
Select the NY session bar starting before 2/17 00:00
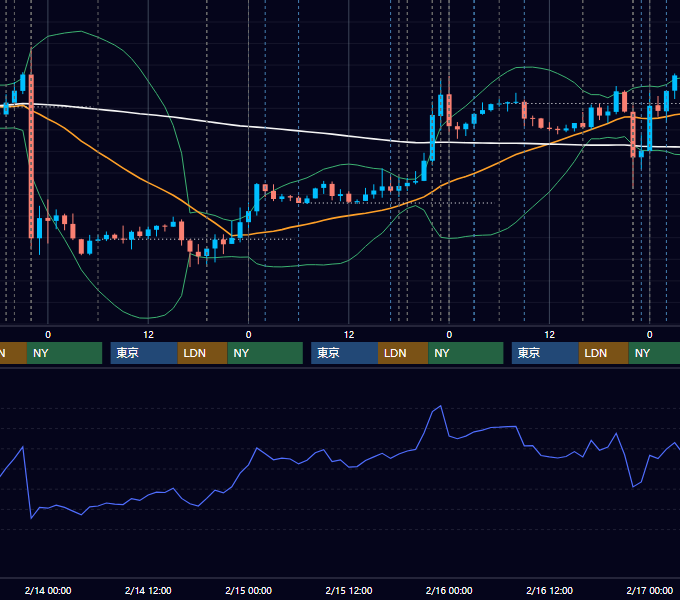point(654,353)
